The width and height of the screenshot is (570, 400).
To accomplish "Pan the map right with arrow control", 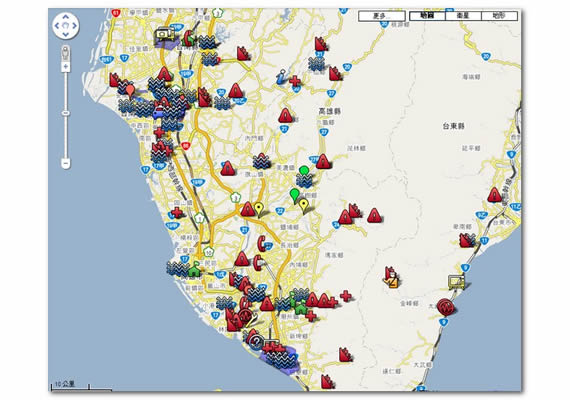I will [x=75, y=26].
